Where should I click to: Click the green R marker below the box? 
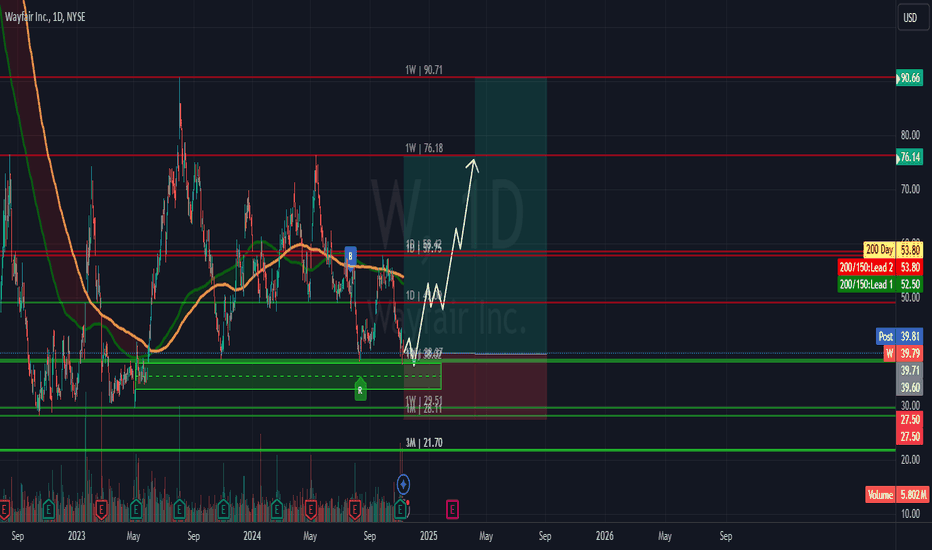point(360,389)
